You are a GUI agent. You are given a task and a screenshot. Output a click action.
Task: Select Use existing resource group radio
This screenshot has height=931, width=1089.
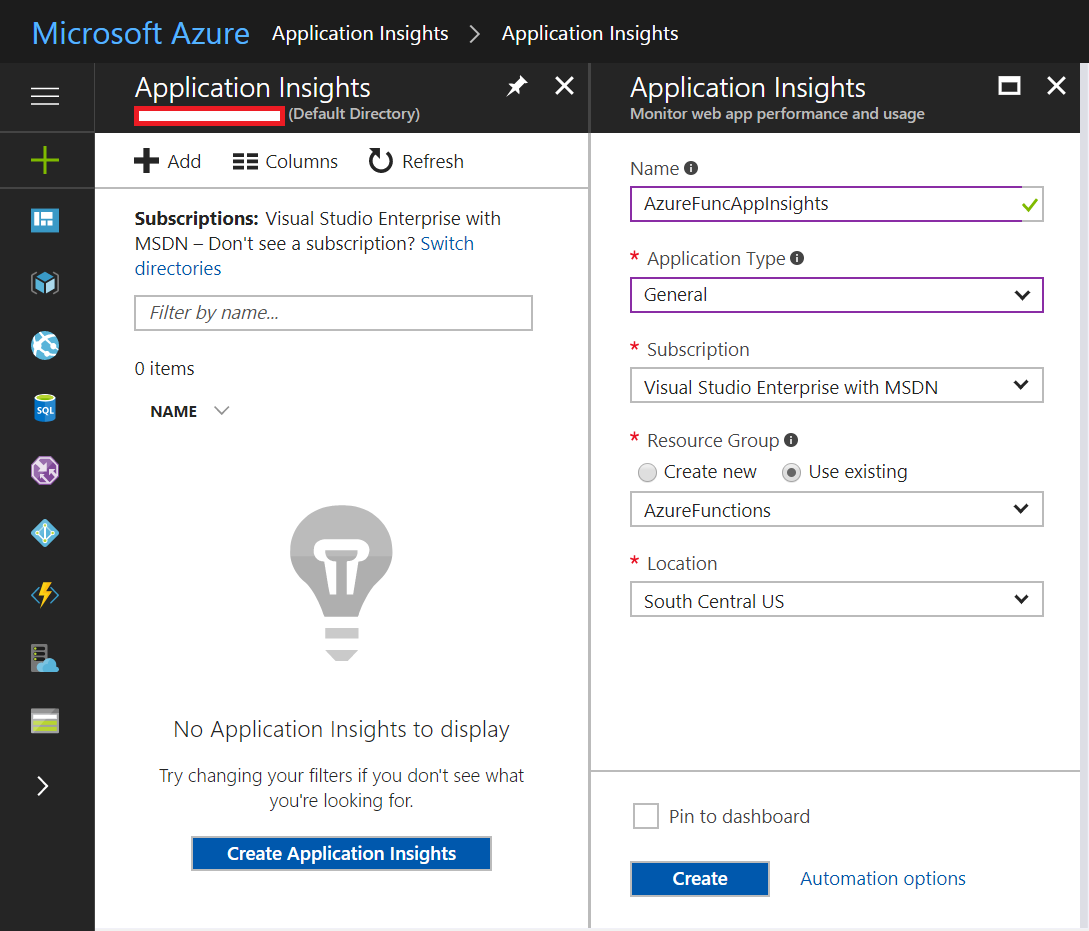point(791,472)
